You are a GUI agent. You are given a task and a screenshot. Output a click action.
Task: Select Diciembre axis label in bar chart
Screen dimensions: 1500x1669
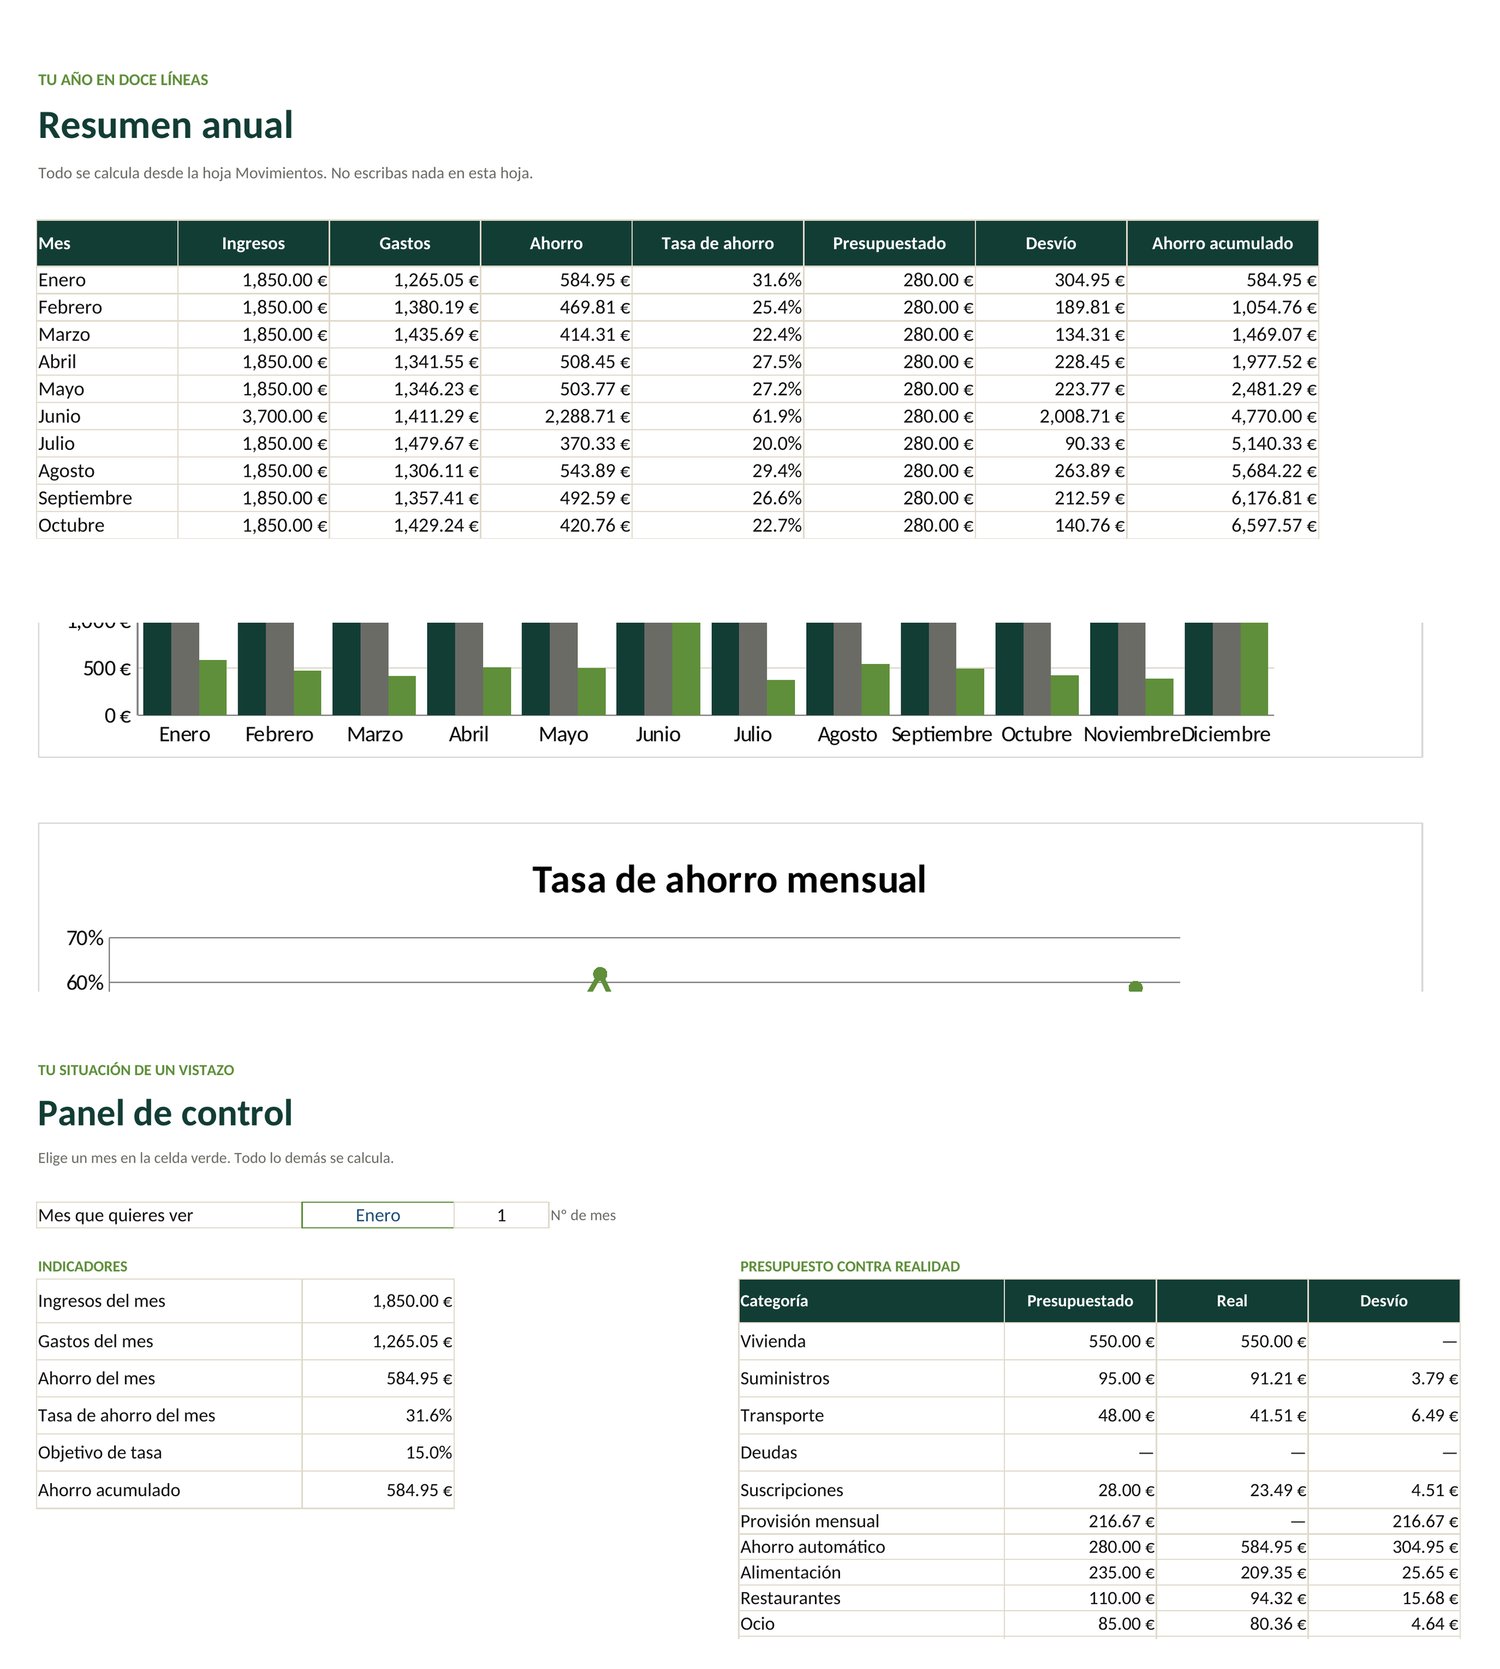click(x=1226, y=734)
